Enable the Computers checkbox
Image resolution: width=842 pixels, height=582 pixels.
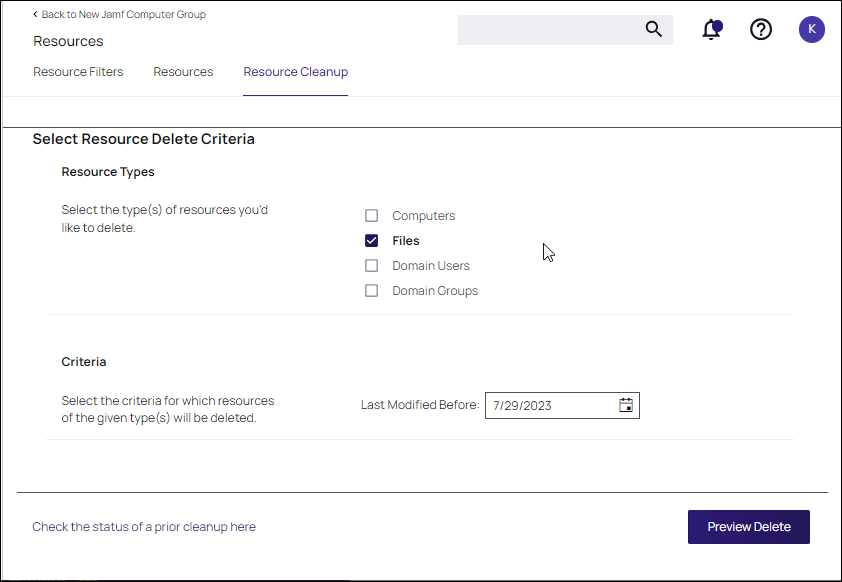372,216
